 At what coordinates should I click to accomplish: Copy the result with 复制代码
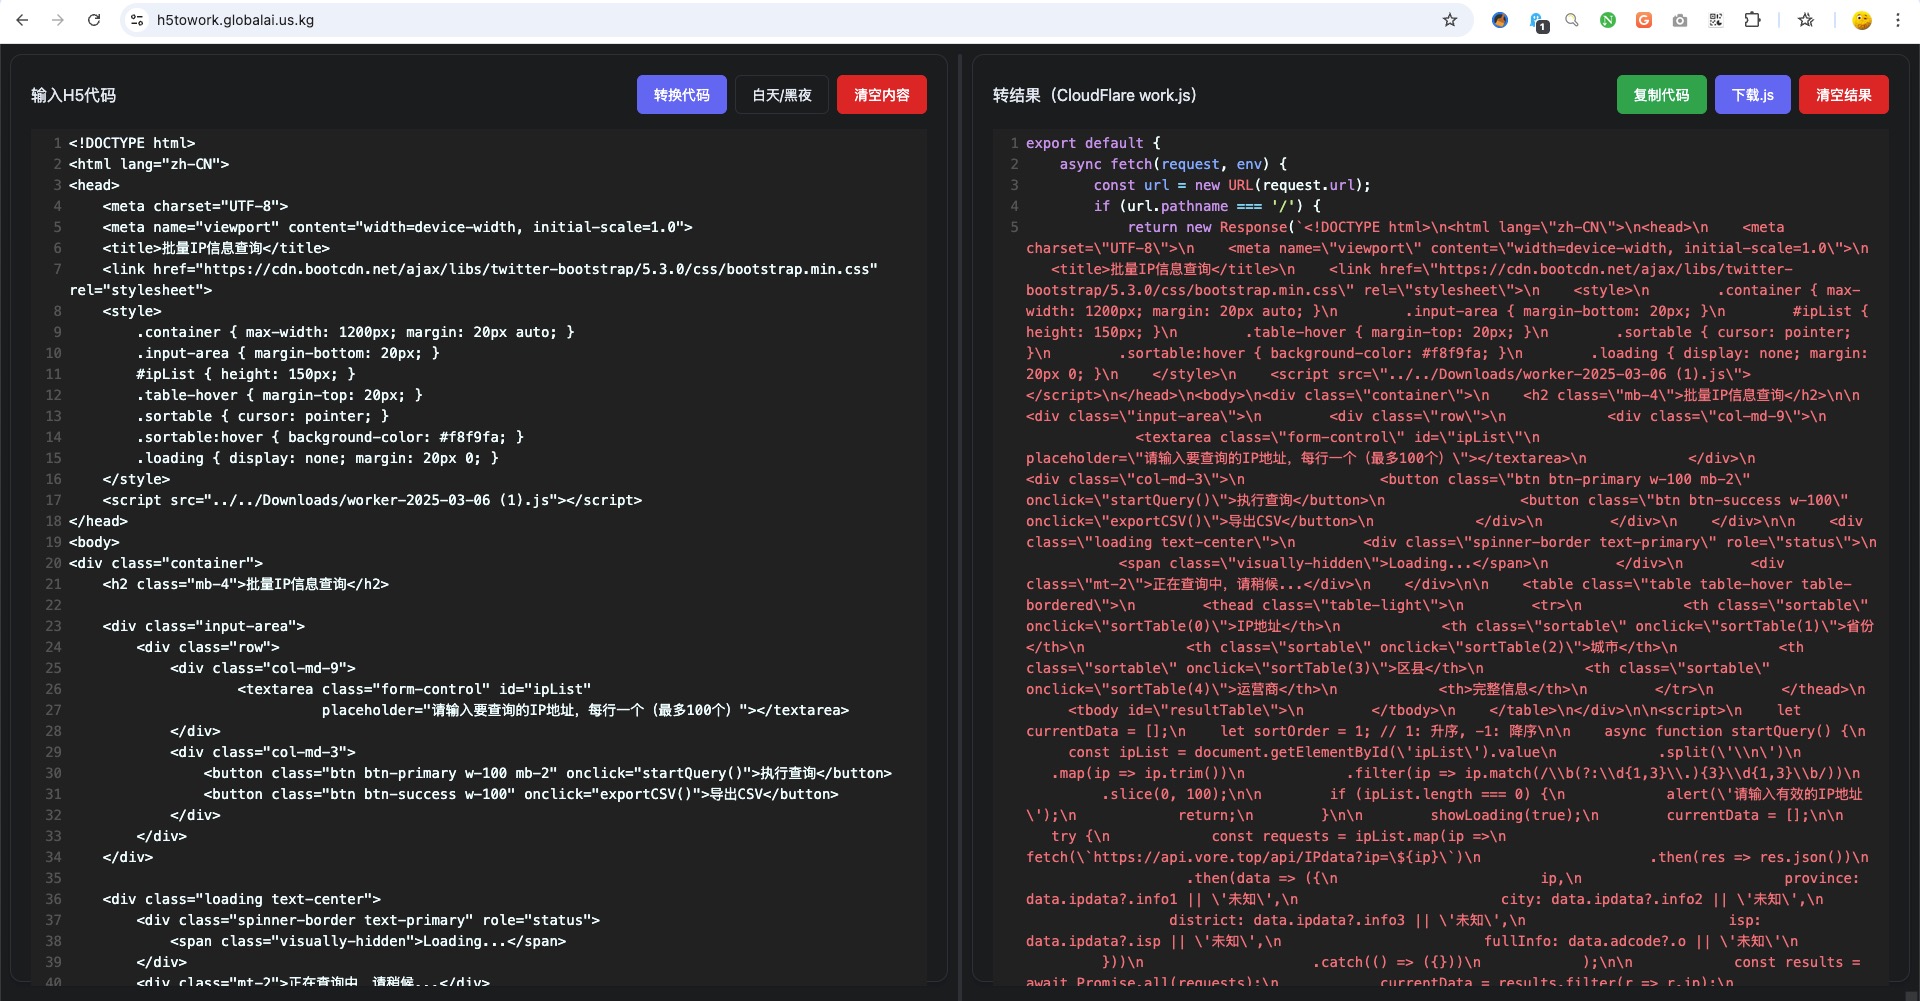click(x=1661, y=95)
